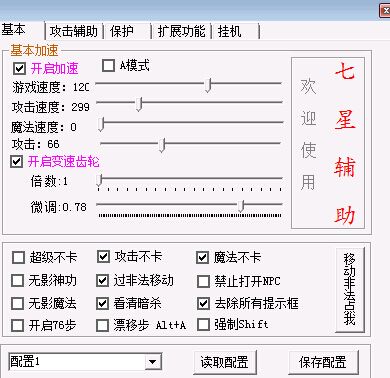The image size is (390, 378).
Task: Uncheck 去除所有提示框 checkbox
Action: [x=203, y=304]
